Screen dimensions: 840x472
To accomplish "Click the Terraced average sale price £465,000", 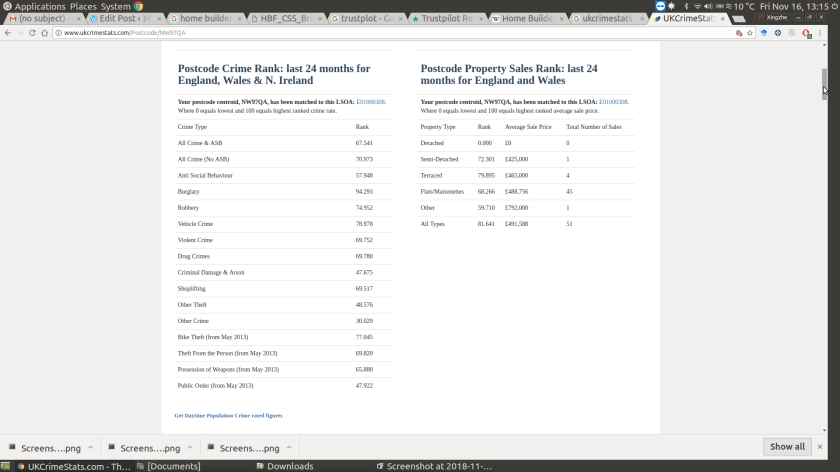I will [x=516, y=176].
